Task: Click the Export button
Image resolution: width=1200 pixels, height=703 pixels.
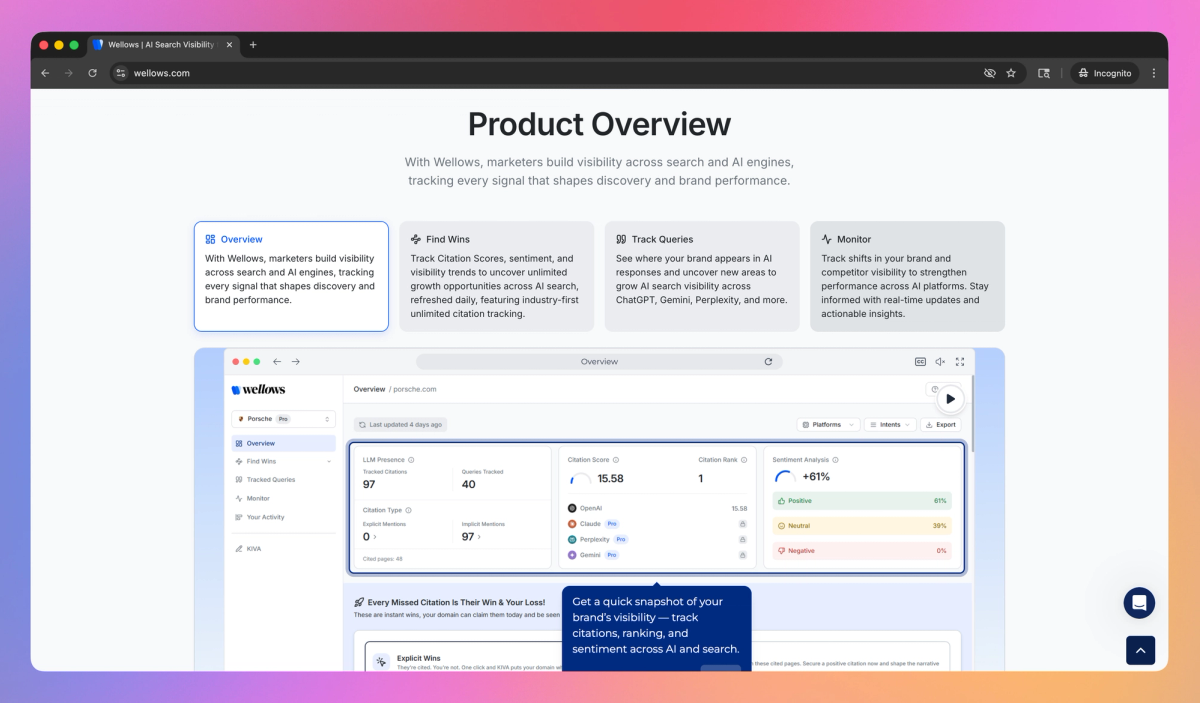Action: pyautogui.click(x=940, y=424)
